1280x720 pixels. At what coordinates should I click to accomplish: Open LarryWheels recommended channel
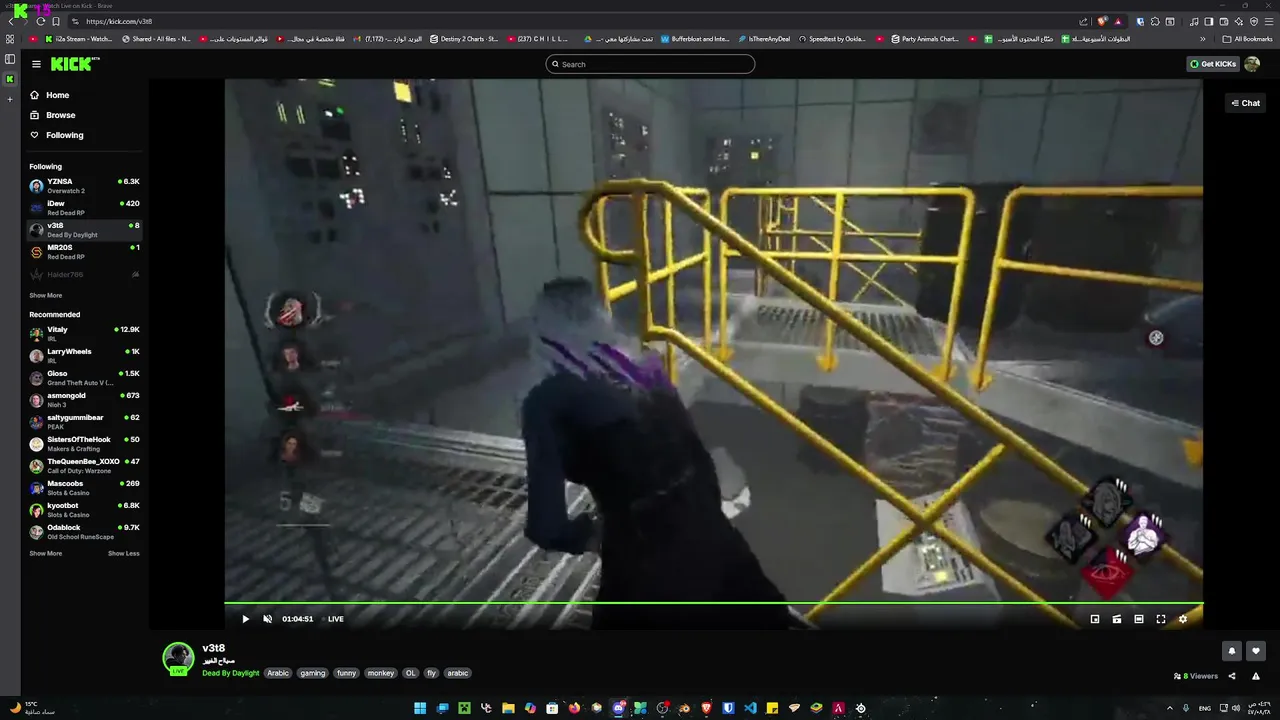tap(84, 356)
